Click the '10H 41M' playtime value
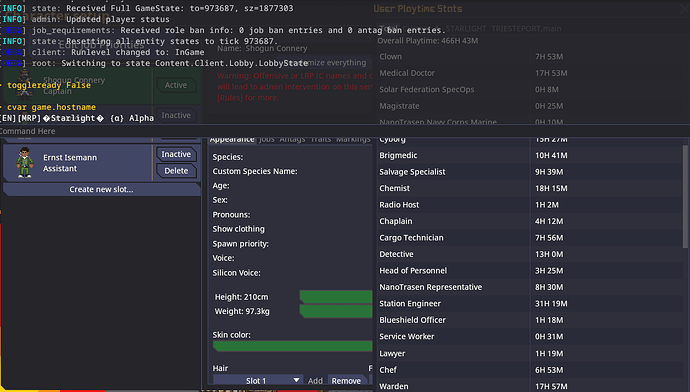Screen dimensions: 690x392 click(551, 155)
